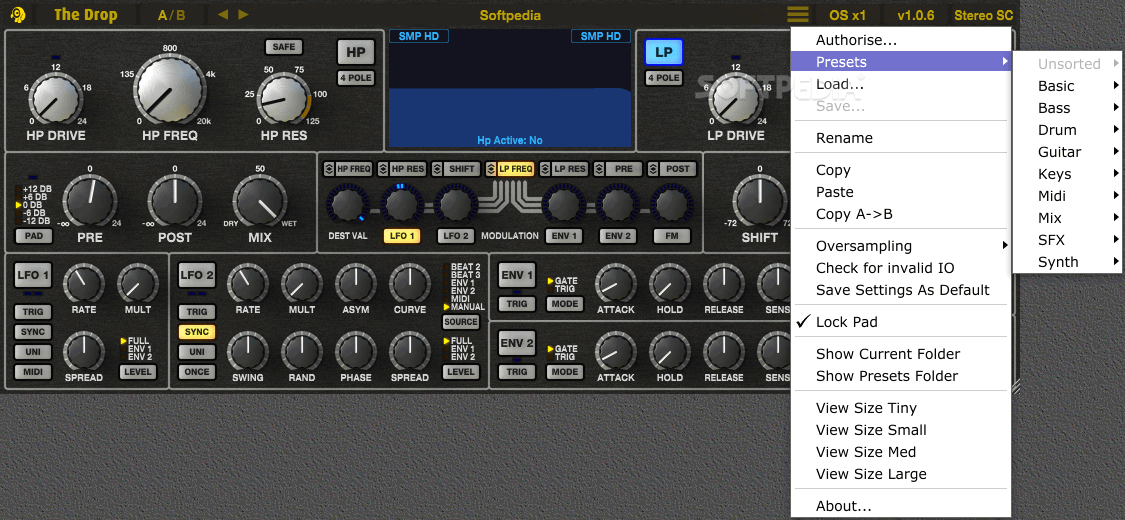Toggle LFO 2 ONCE mode
The image size is (1125, 520).
(197, 372)
